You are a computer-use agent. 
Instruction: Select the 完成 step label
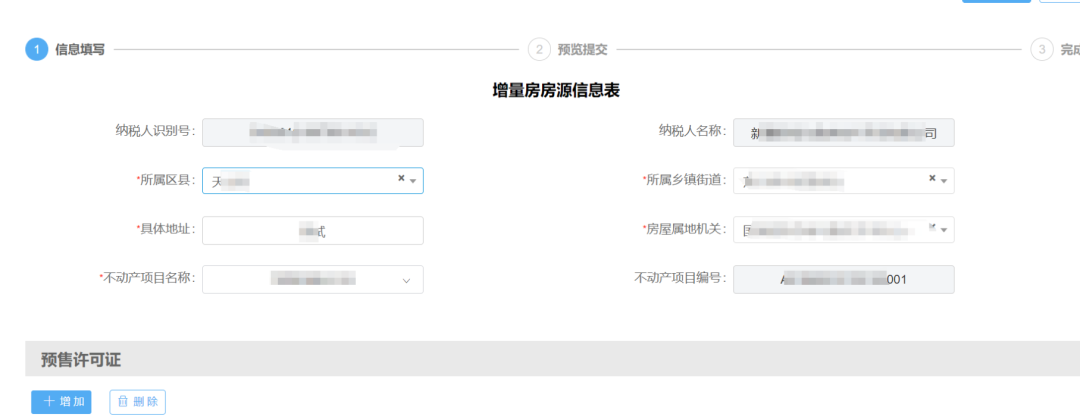click(1069, 49)
